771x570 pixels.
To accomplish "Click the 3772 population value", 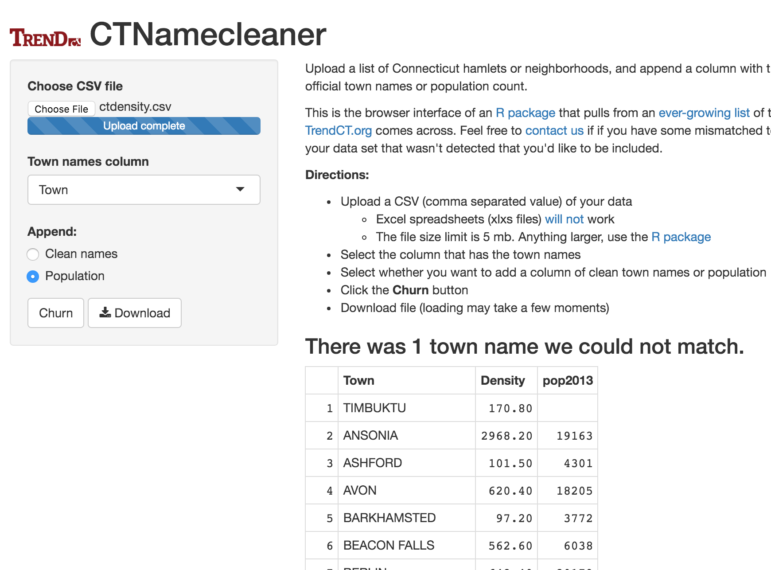I will [x=578, y=518].
